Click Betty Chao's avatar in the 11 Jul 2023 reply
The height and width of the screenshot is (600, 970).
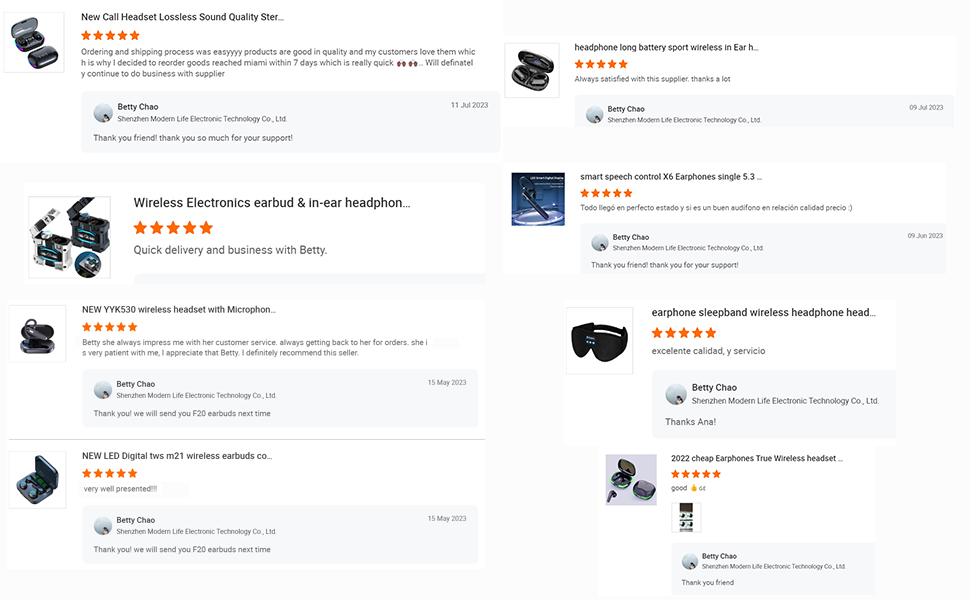102,113
